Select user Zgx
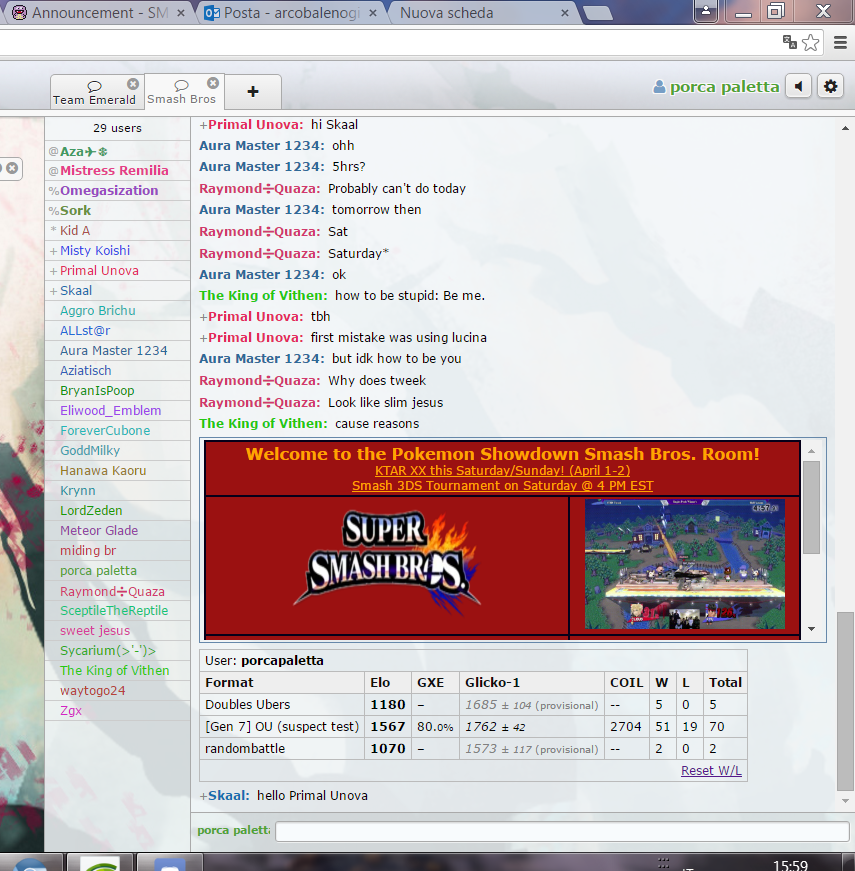The width and height of the screenshot is (855, 871). click(117, 710)
